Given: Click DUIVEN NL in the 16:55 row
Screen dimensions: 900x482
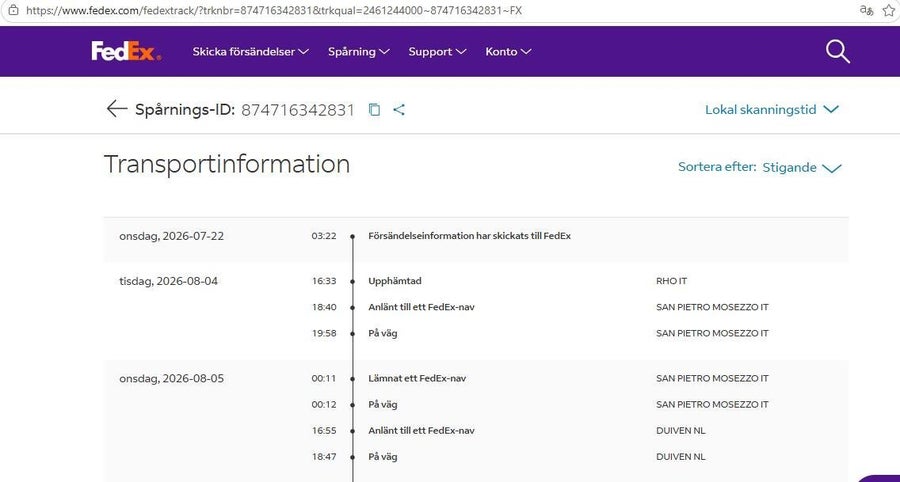Looking at the screenshot, I should (681, 430).
